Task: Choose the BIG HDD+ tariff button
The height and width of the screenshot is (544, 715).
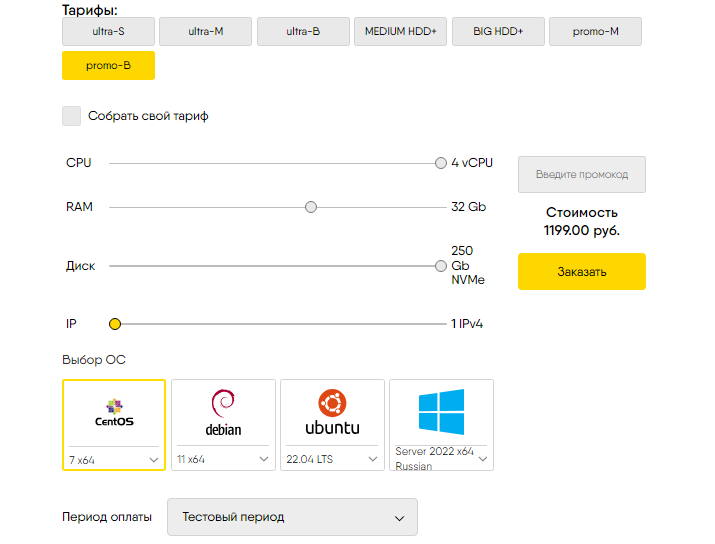Action: pyautogui.click(x=498, y=31)
